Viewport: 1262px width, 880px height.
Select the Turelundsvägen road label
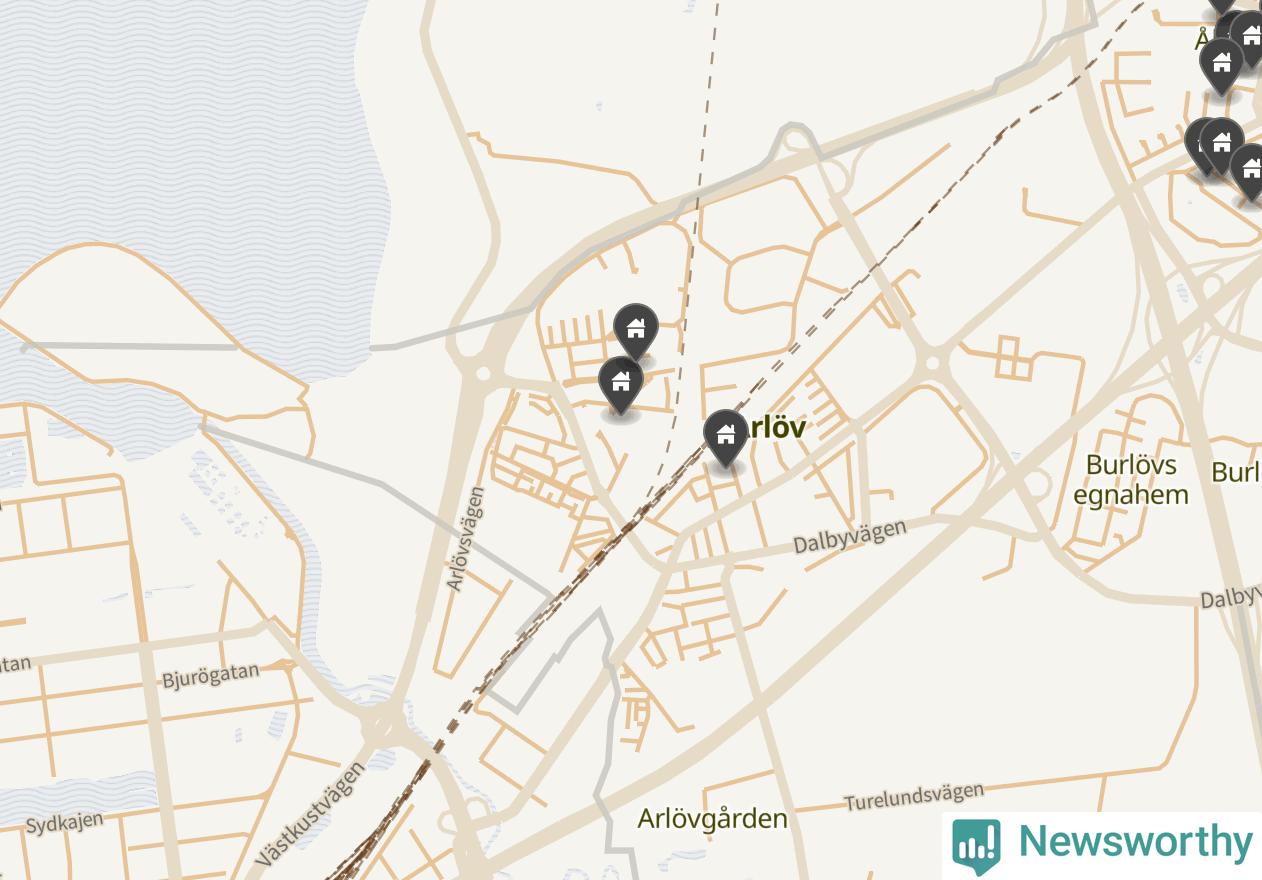click(914, 797)
